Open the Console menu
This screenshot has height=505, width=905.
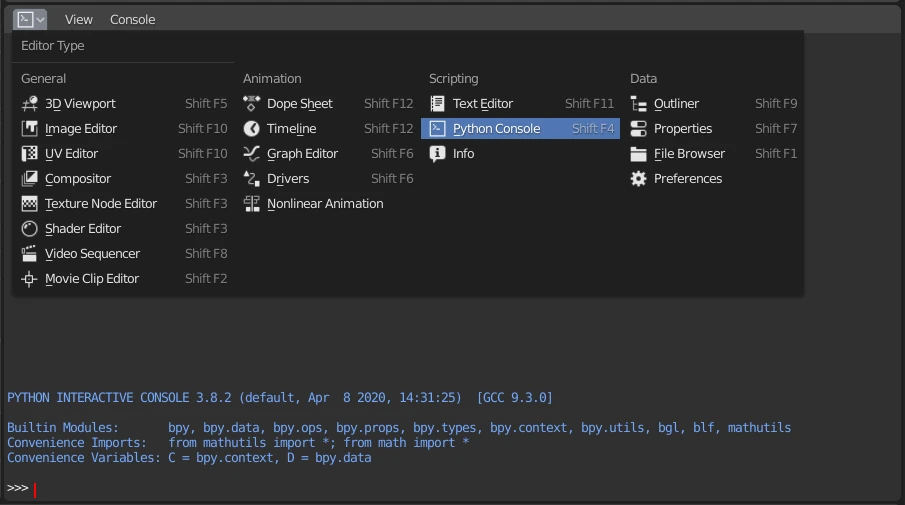tap(132, 20)
